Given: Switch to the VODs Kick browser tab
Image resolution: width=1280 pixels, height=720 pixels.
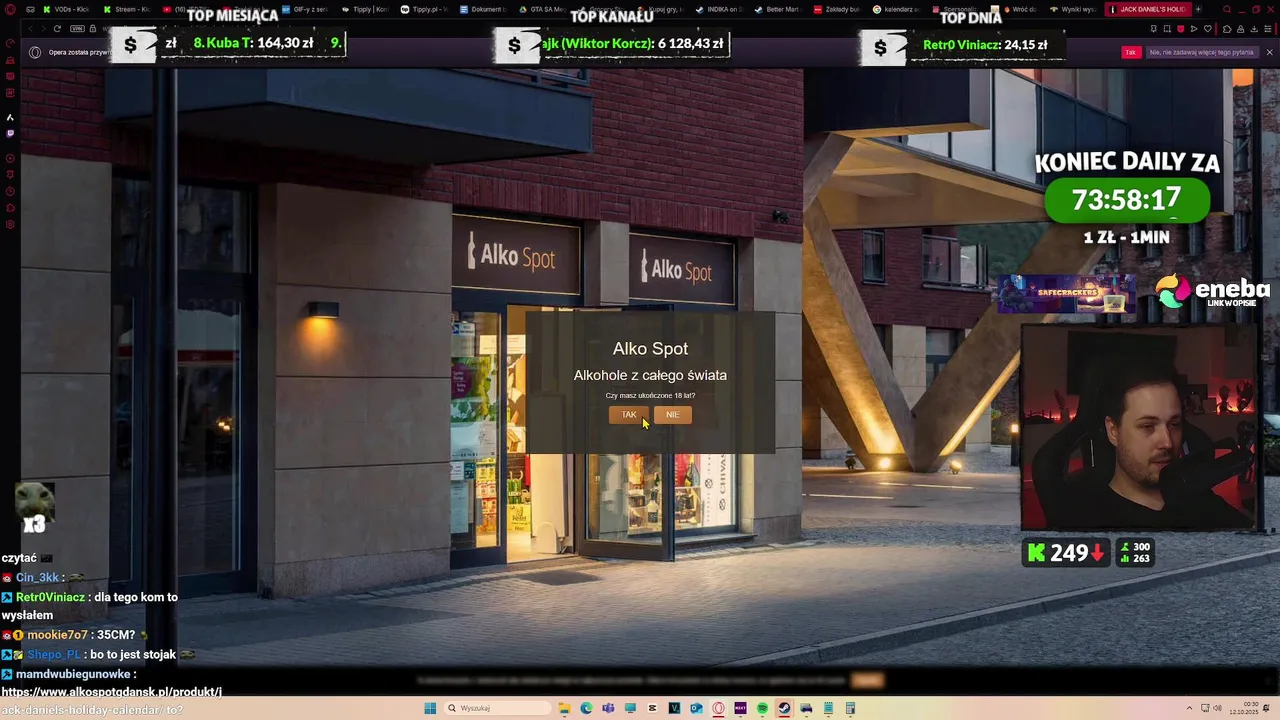Looking at the screenshot, I should click(x=66, y=9).
